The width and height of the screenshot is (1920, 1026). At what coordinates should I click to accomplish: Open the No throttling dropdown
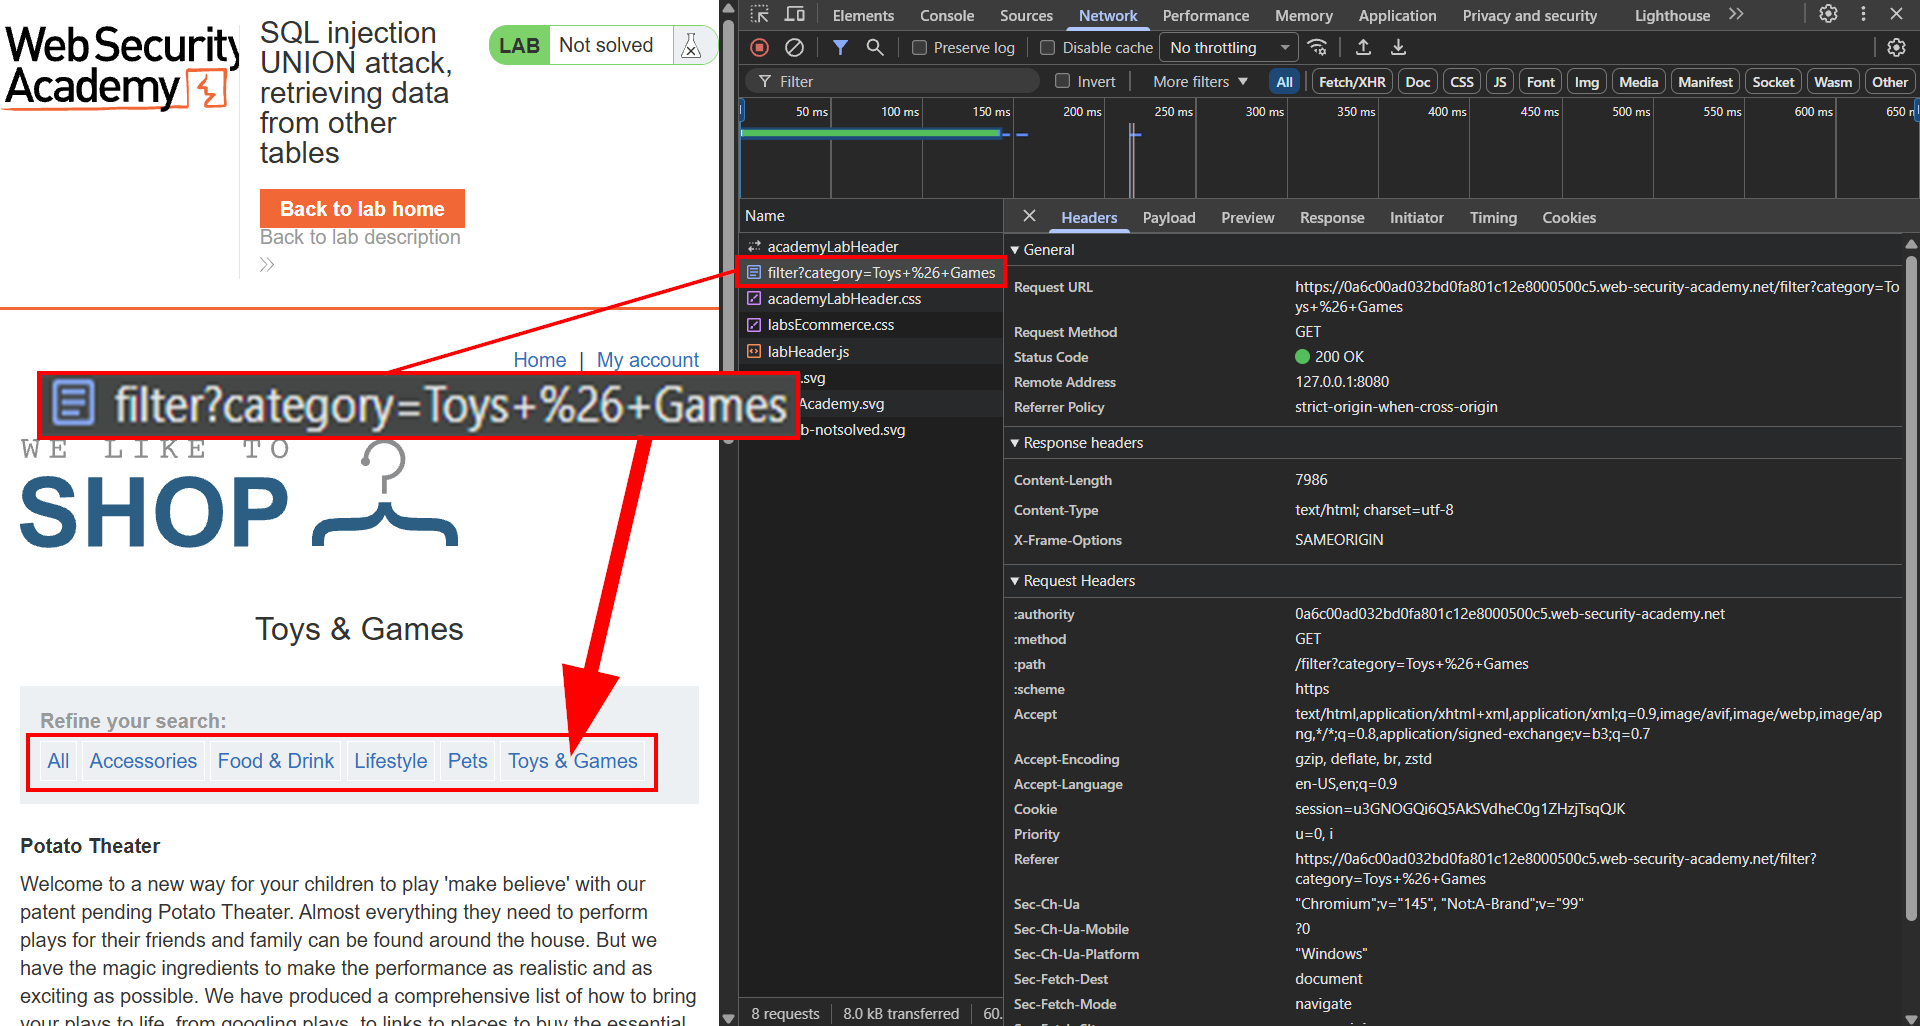1228,48
